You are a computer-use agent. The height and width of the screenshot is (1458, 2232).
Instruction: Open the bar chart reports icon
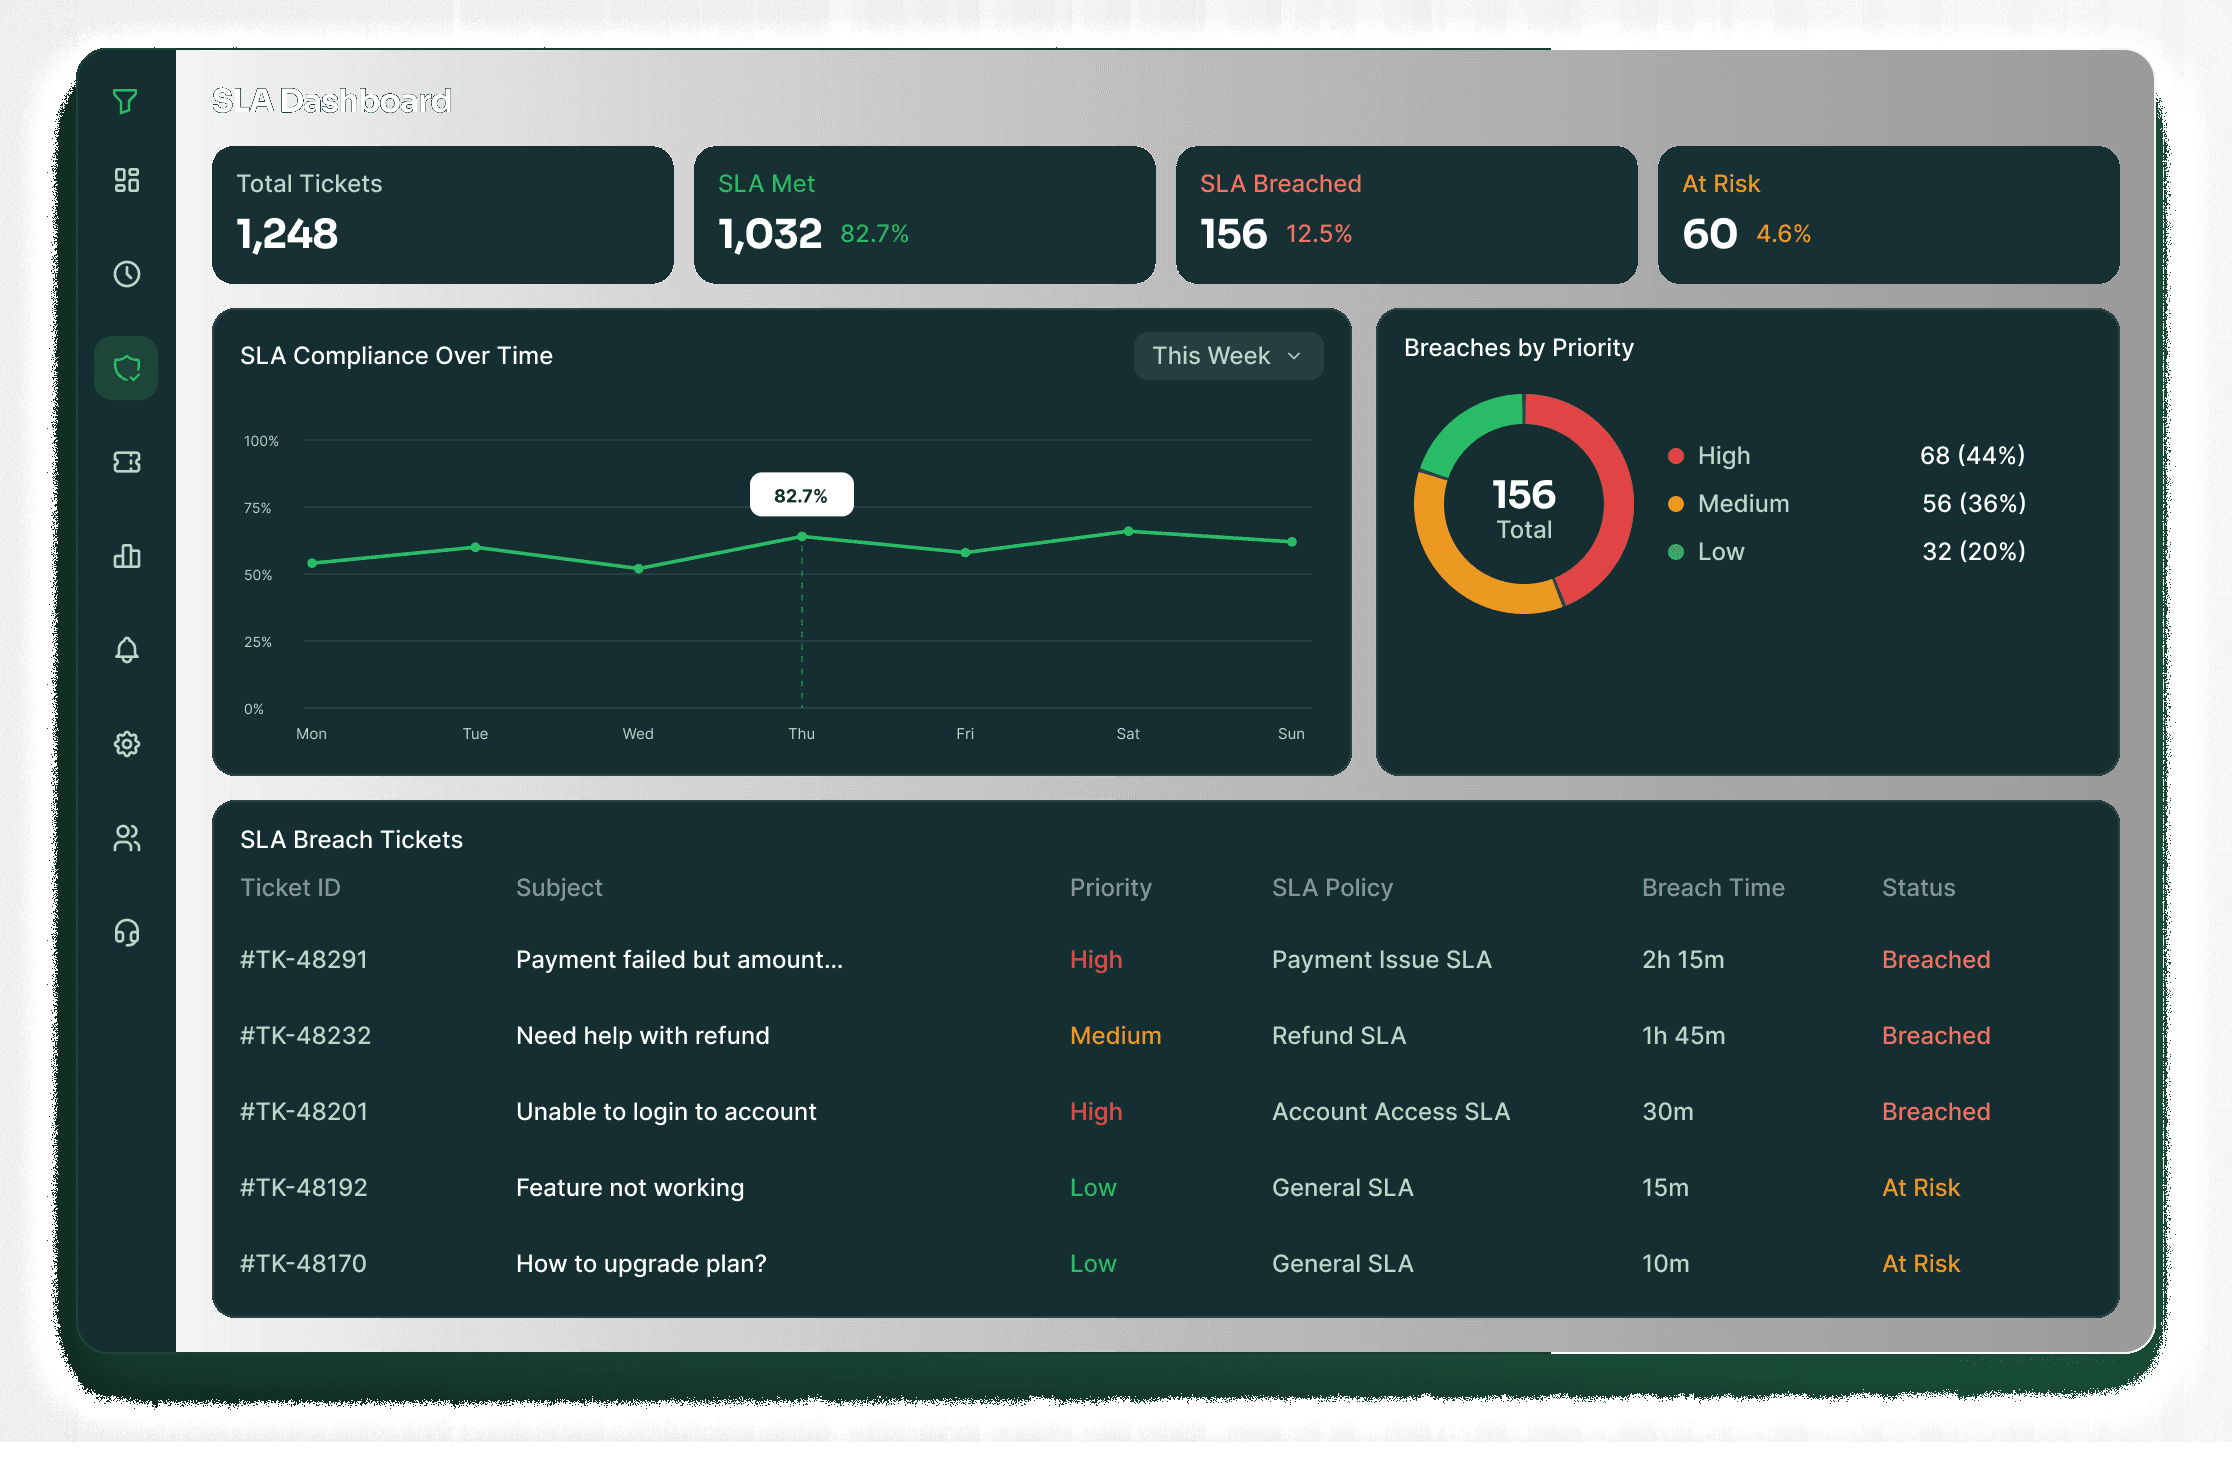point(126,556)
